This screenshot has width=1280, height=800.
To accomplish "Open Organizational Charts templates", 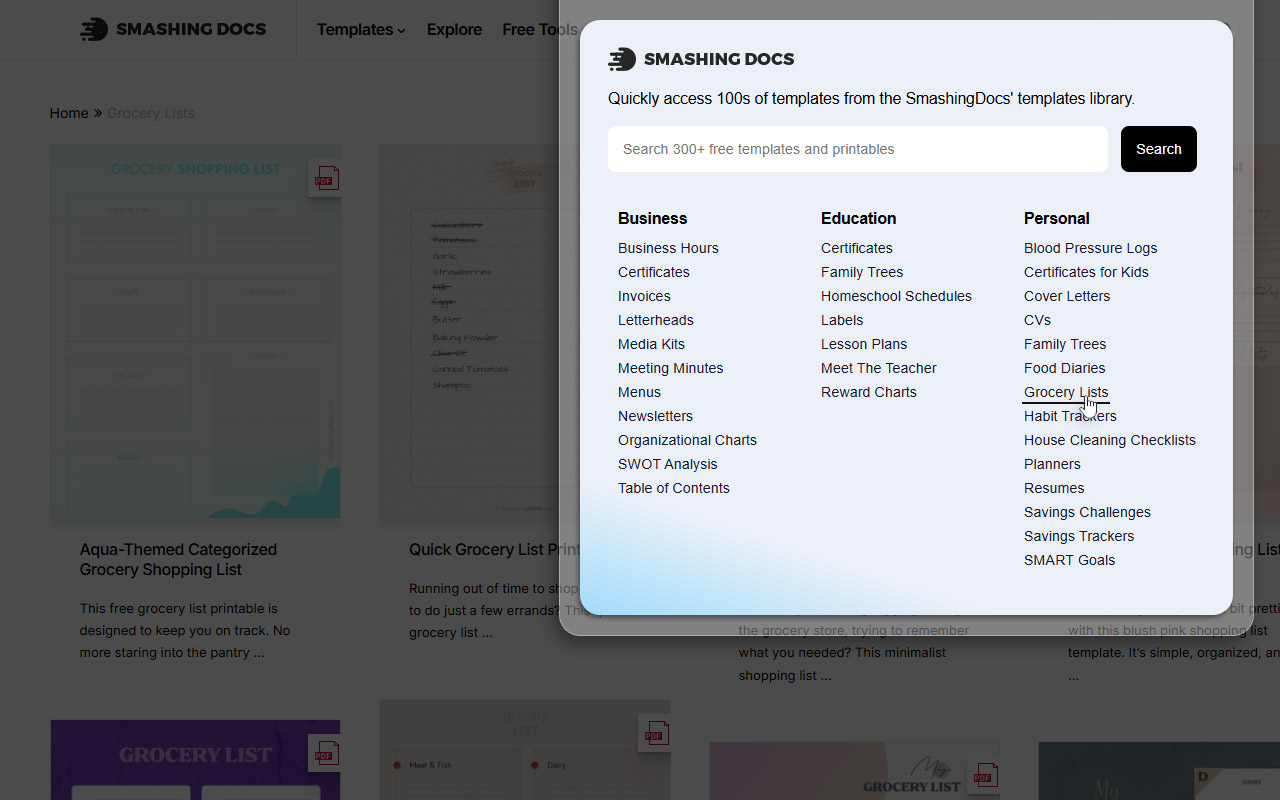I will pos(688,440).
